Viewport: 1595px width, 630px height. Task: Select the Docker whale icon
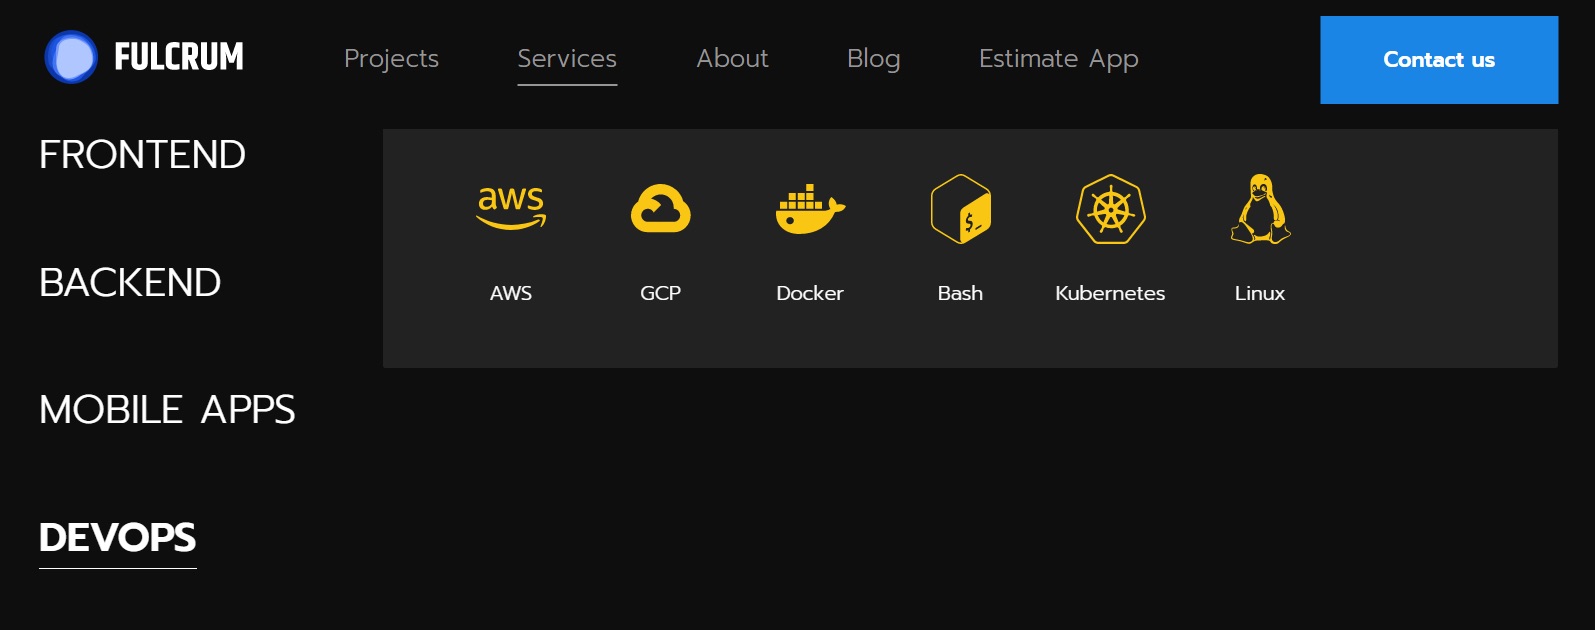810,209
